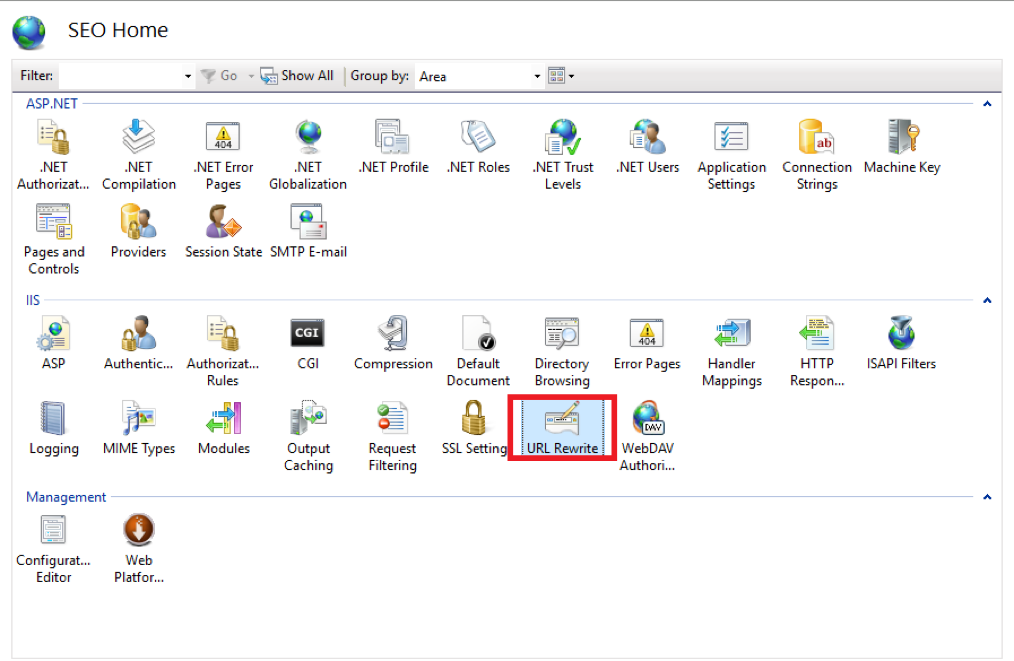Image resolution: width=1014 pixels, height=661 pixels.
Task: Click the ASP.NET group header label
Action: coord(52,103)
